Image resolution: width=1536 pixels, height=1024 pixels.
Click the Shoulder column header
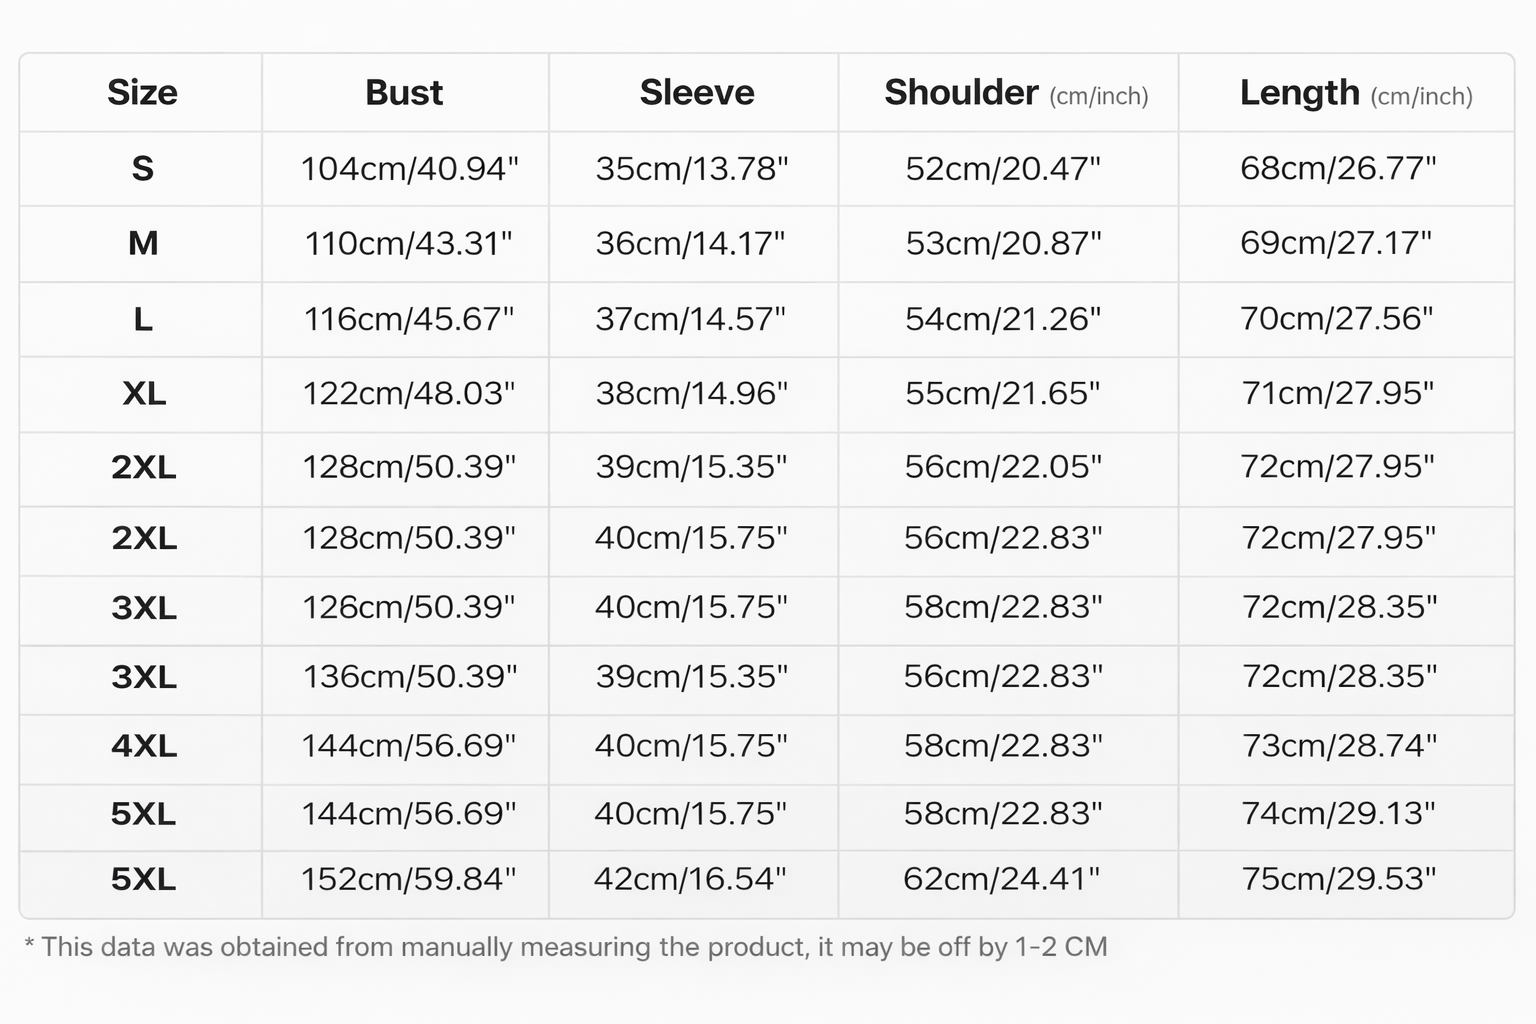click(1015, 93)
